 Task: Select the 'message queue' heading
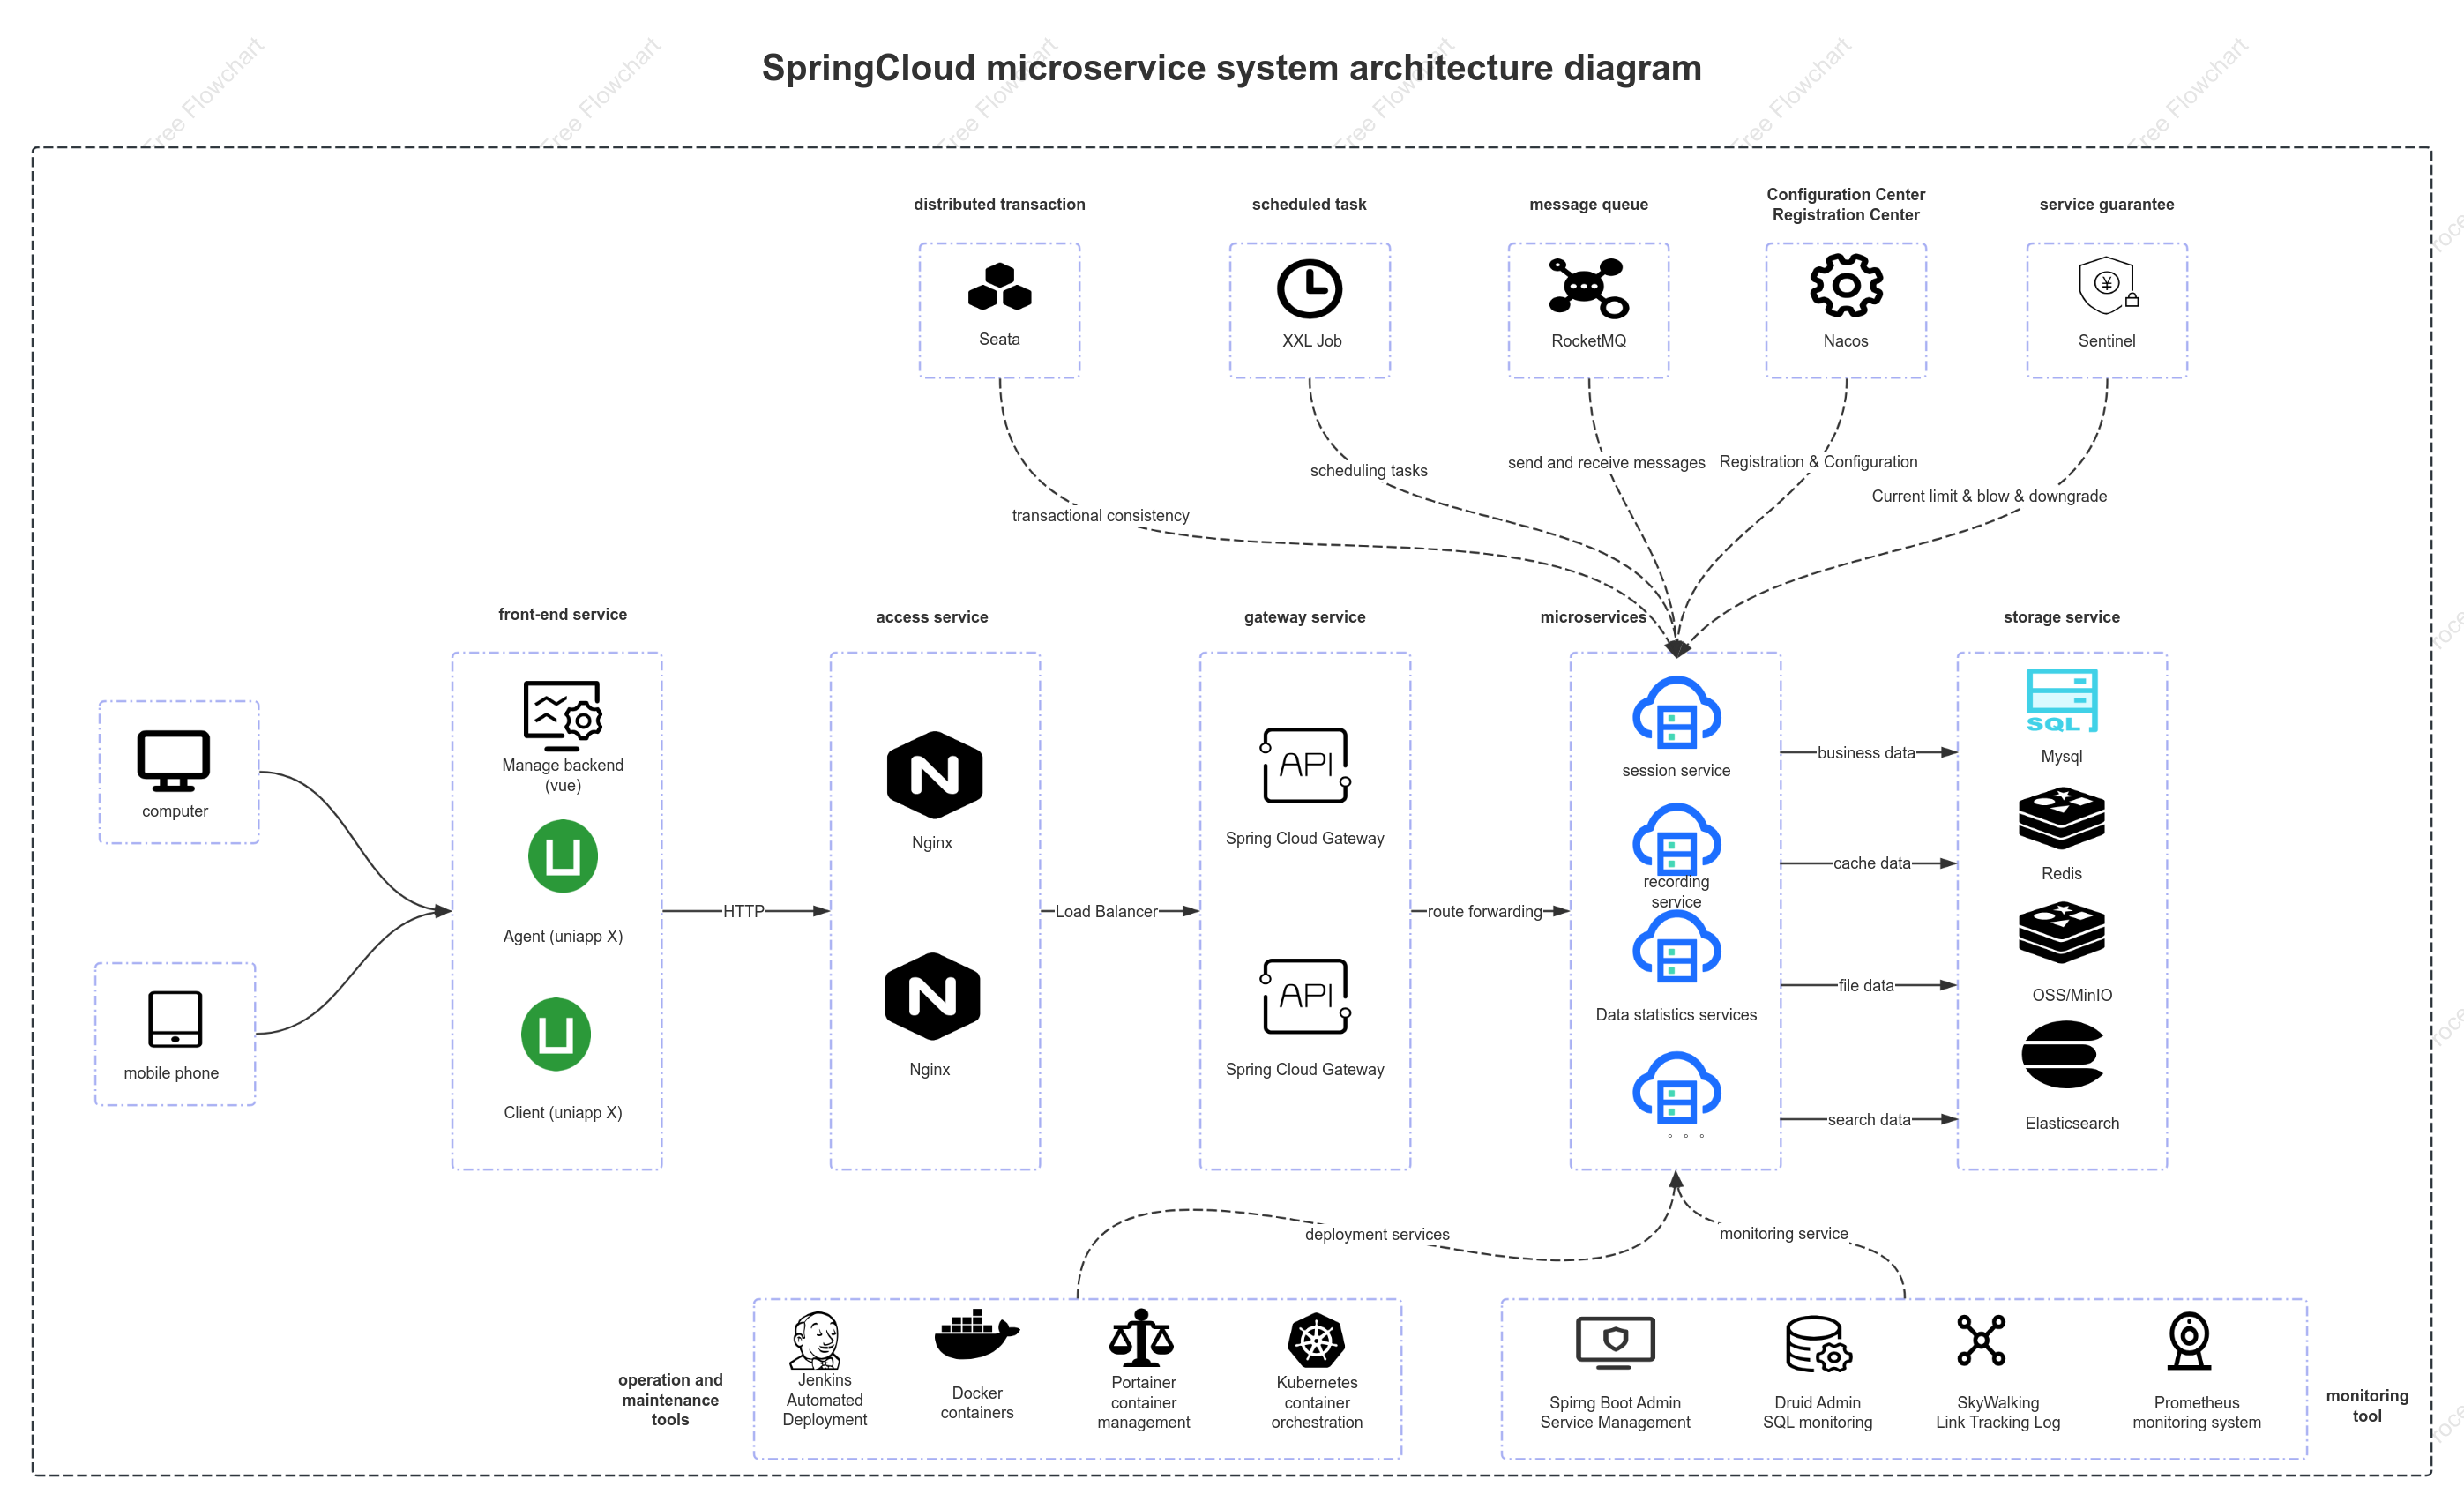[x=1588, y=204]
